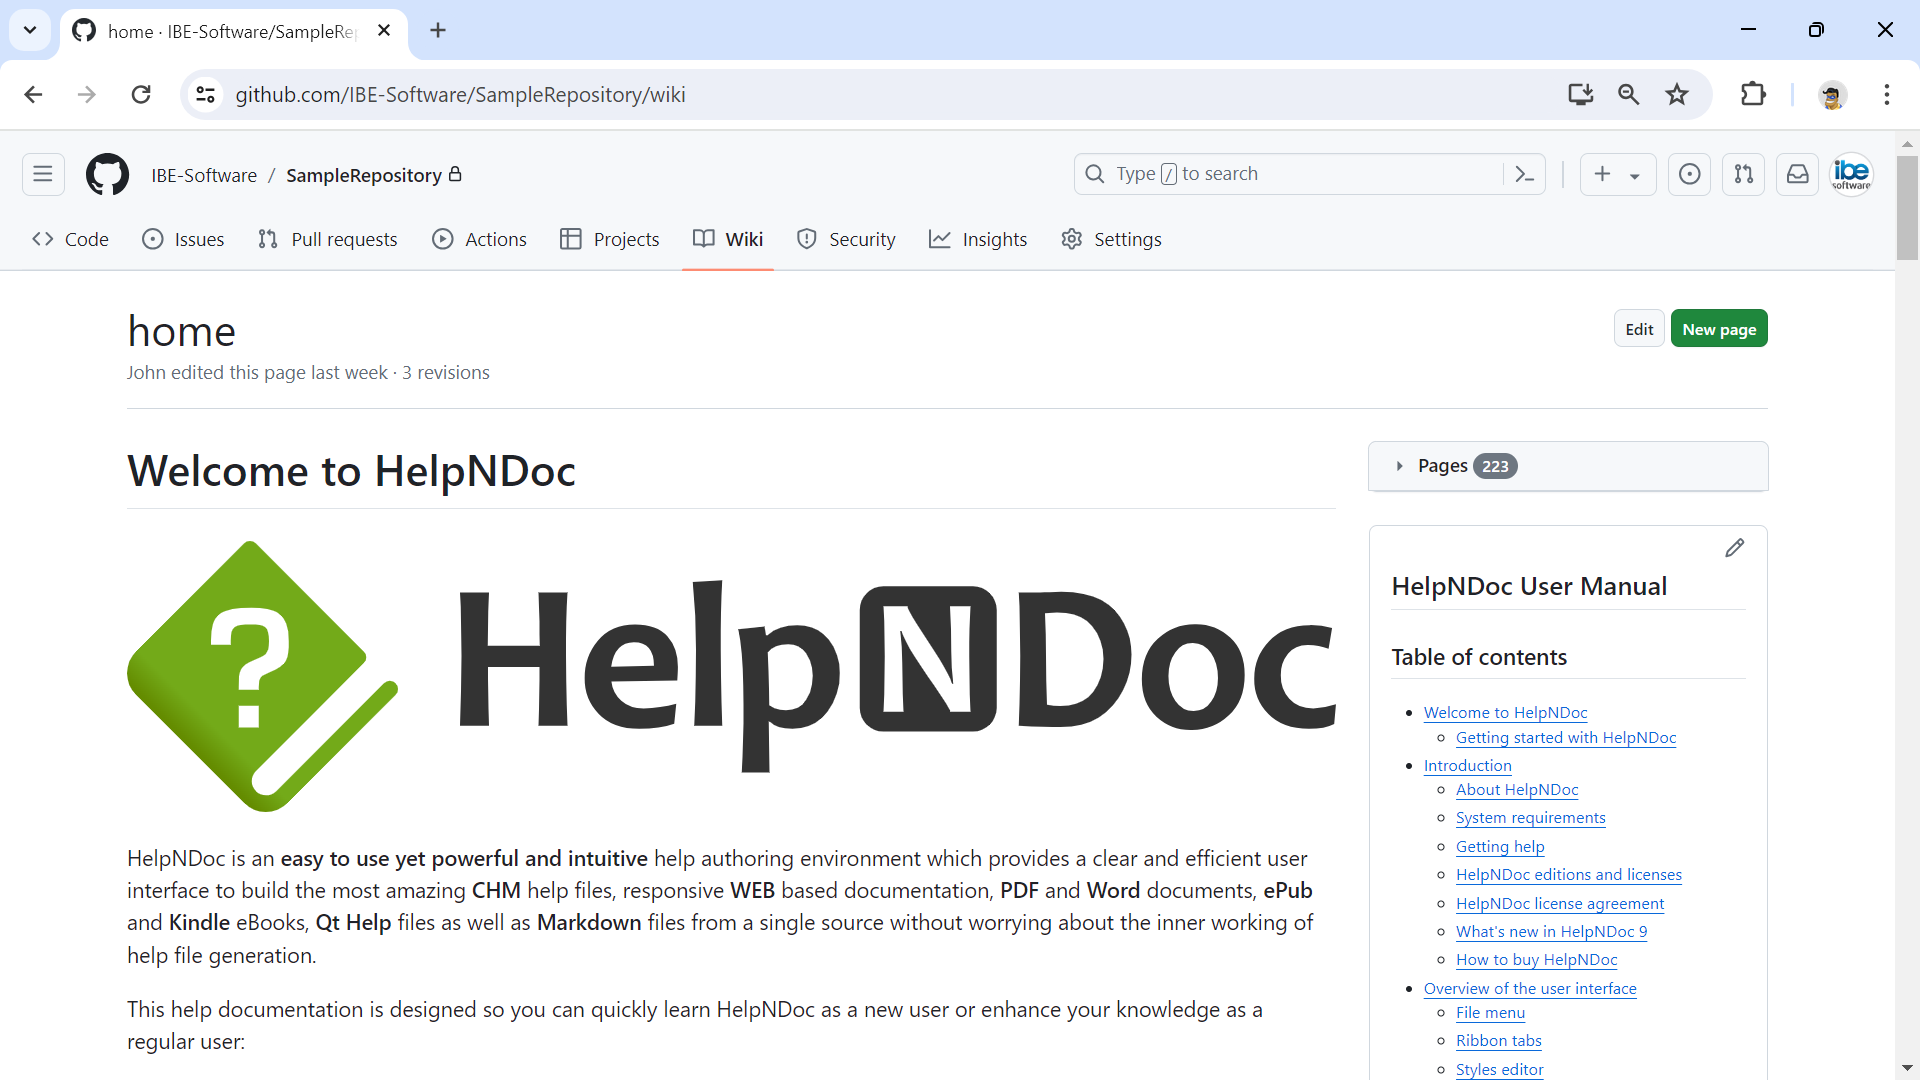Open the repository Settings tab
1920x1080 pixels.
point(1111,239)
